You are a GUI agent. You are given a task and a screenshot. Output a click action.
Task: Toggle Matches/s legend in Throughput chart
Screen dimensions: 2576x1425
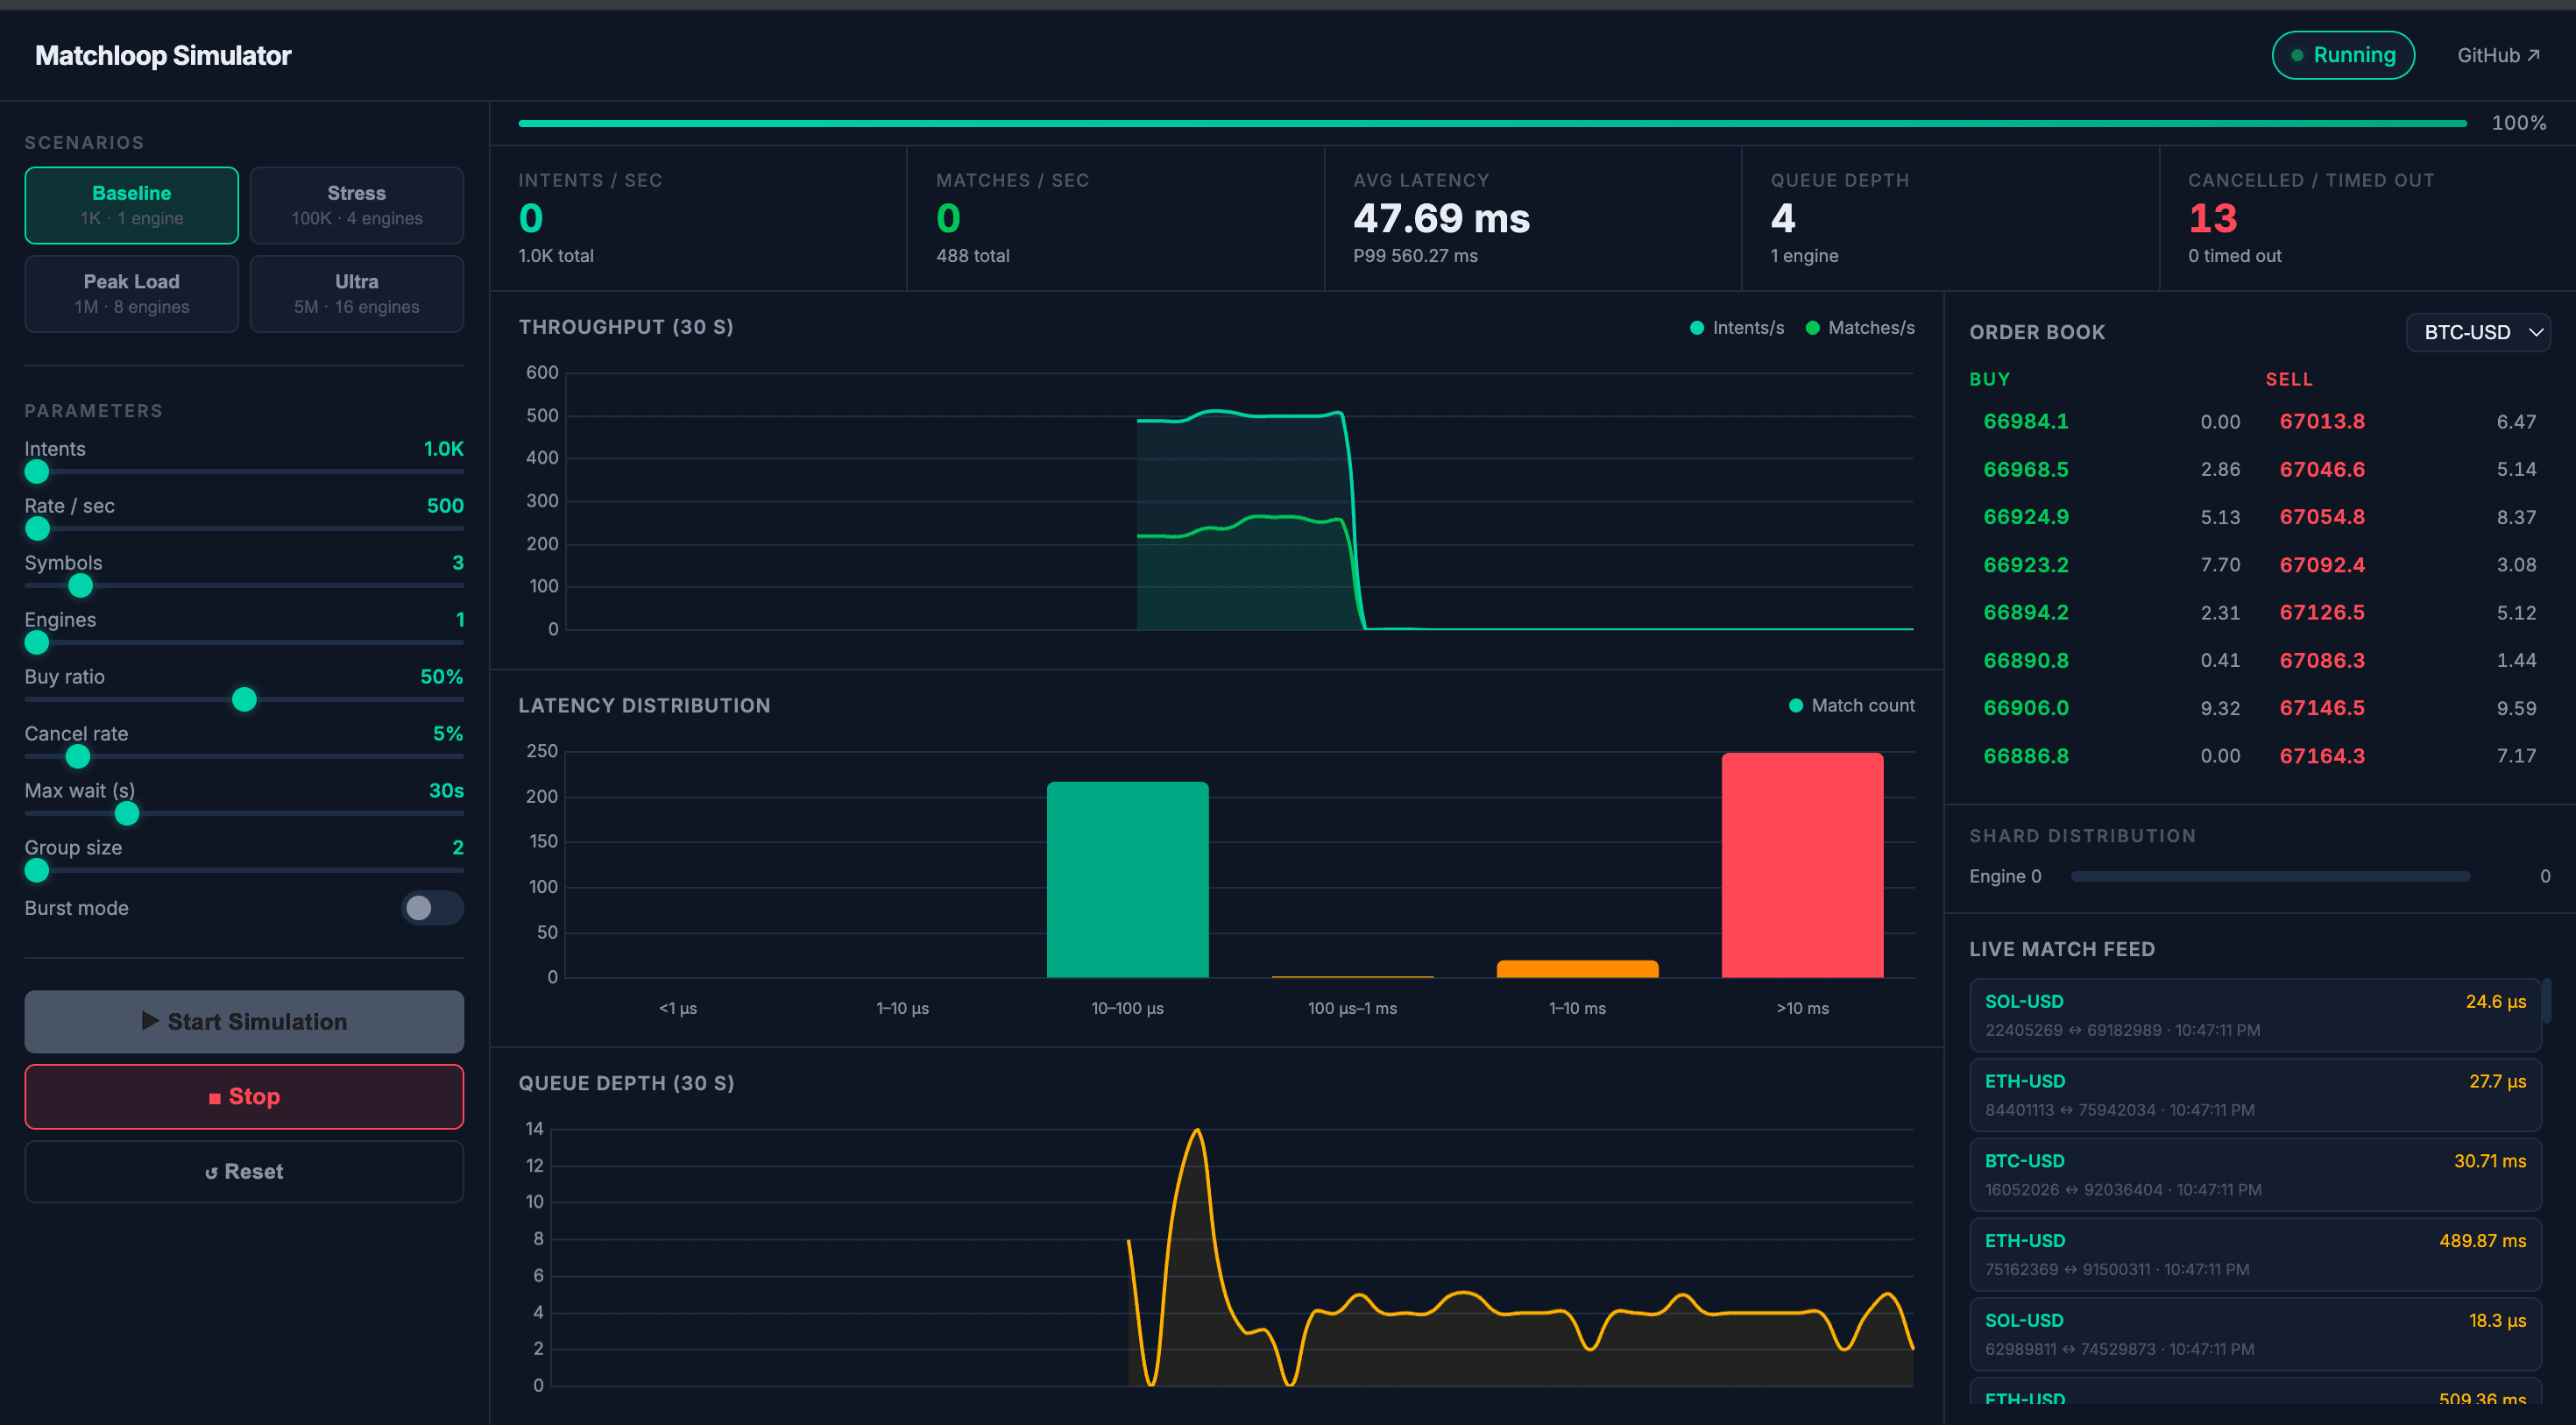tap(1860, 328)
